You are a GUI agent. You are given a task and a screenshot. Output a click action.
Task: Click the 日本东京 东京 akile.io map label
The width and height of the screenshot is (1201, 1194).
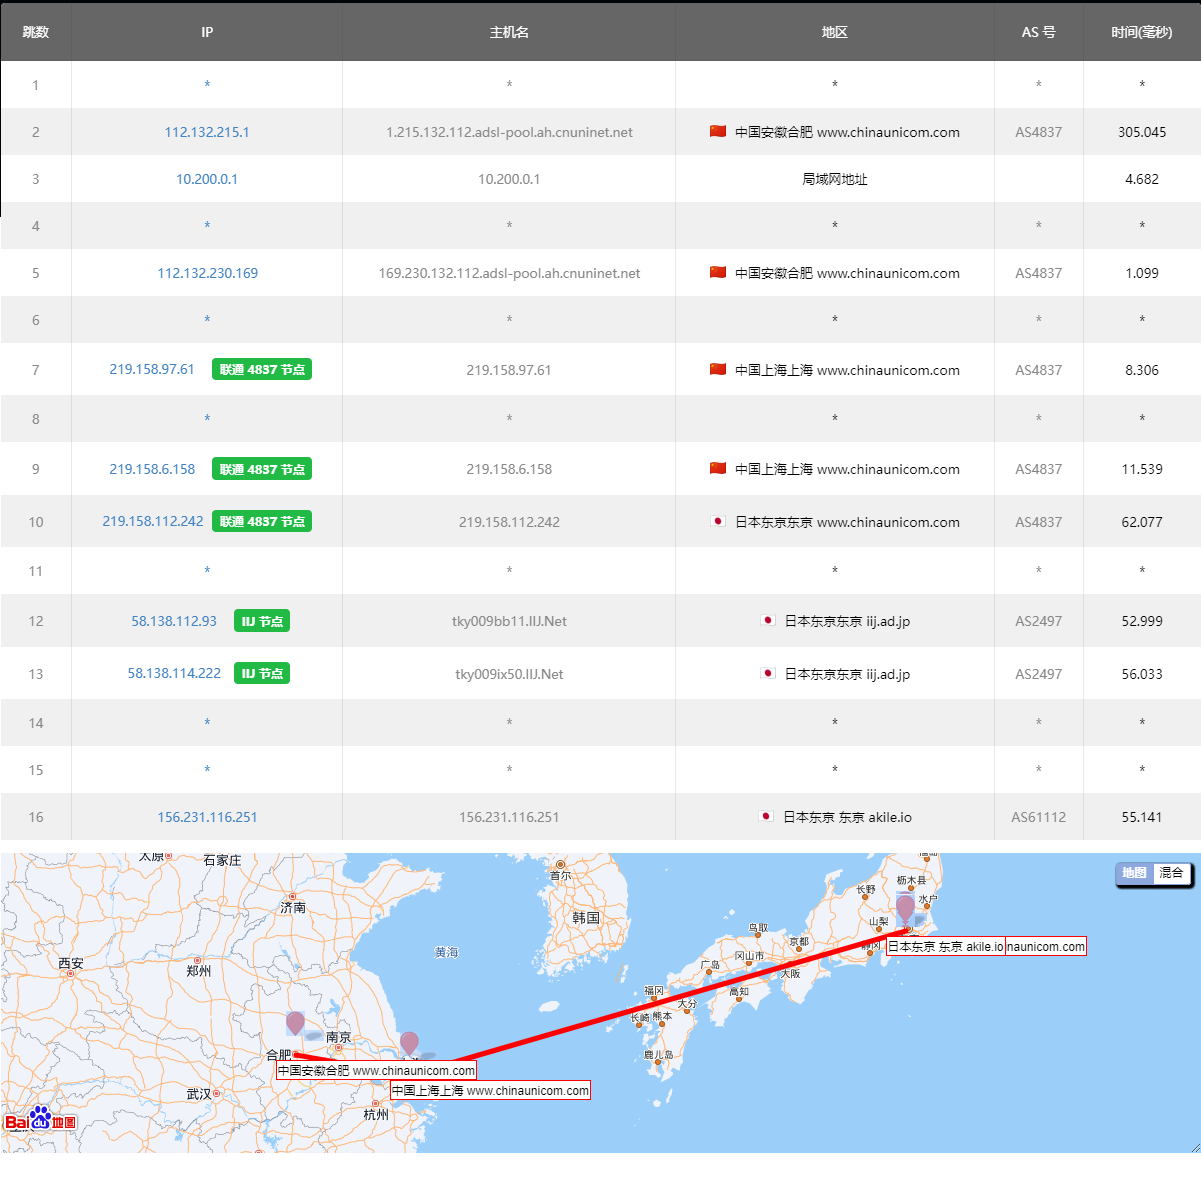(945, 946)
